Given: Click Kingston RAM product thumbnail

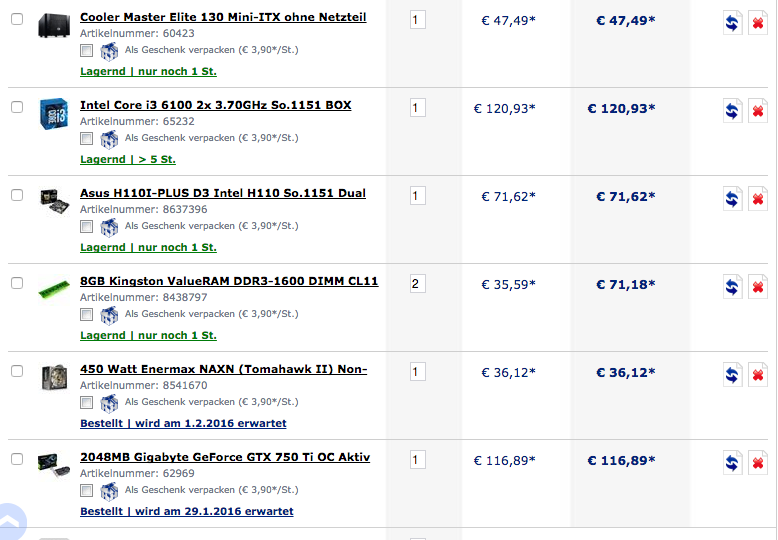Looking at the screenshot, I should (x=54, y=289).
